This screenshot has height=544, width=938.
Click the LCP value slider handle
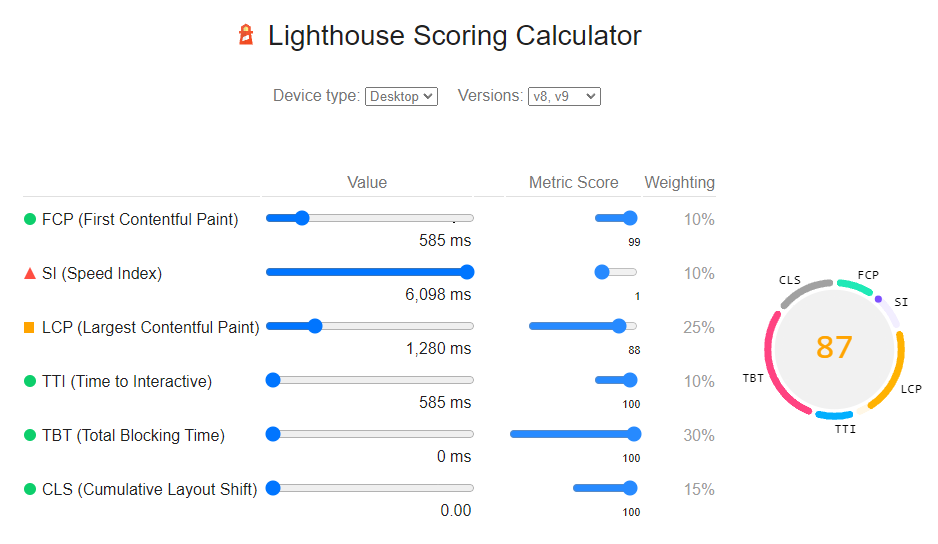tap(315, 326)
